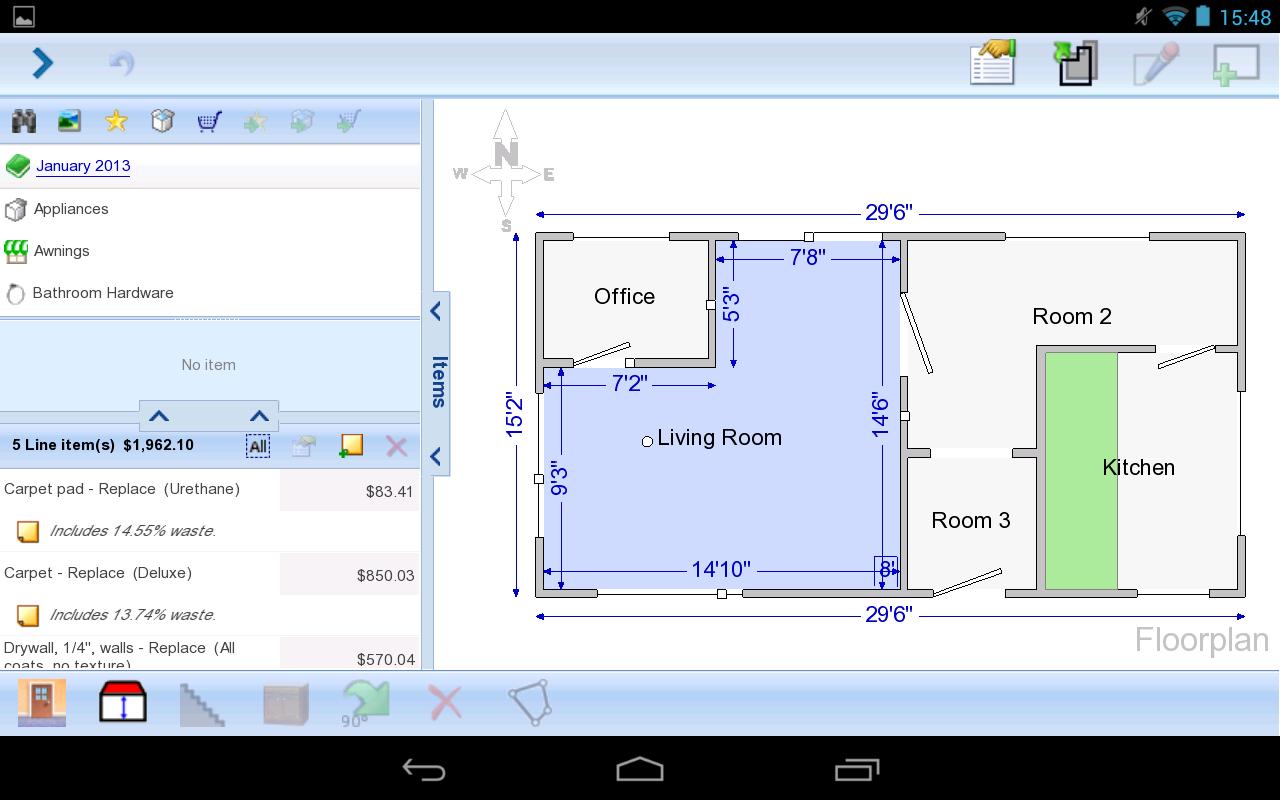
Task: Open the product box catalog icon
Action: point(162,120)
